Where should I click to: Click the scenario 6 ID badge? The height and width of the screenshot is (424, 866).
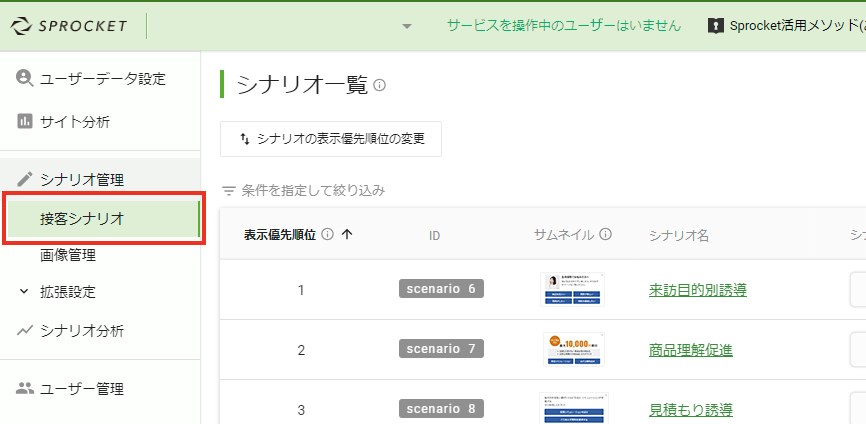click(441, 289)
